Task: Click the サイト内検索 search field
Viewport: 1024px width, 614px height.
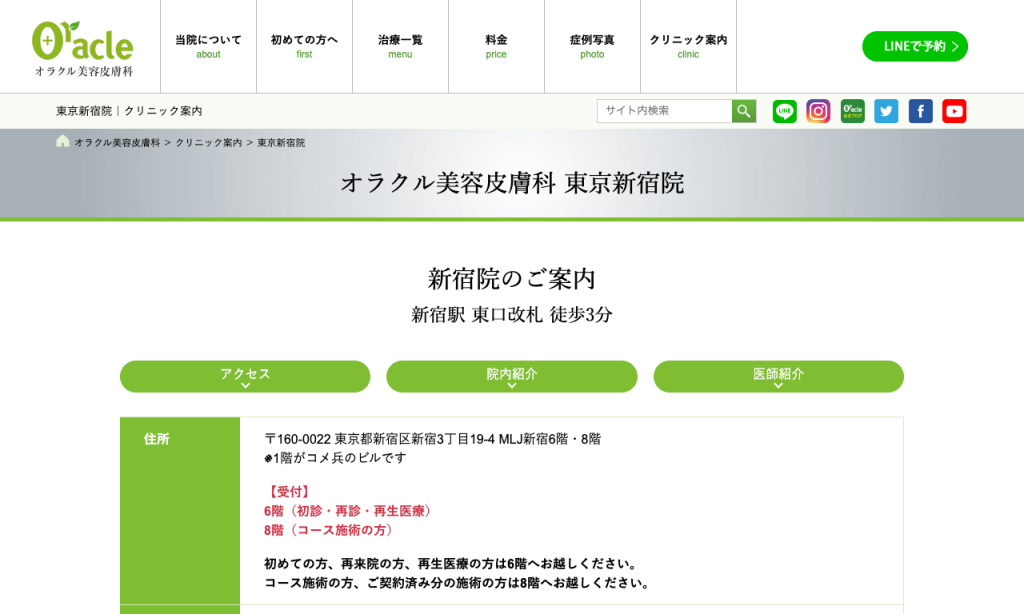Action: pos(664,111)
